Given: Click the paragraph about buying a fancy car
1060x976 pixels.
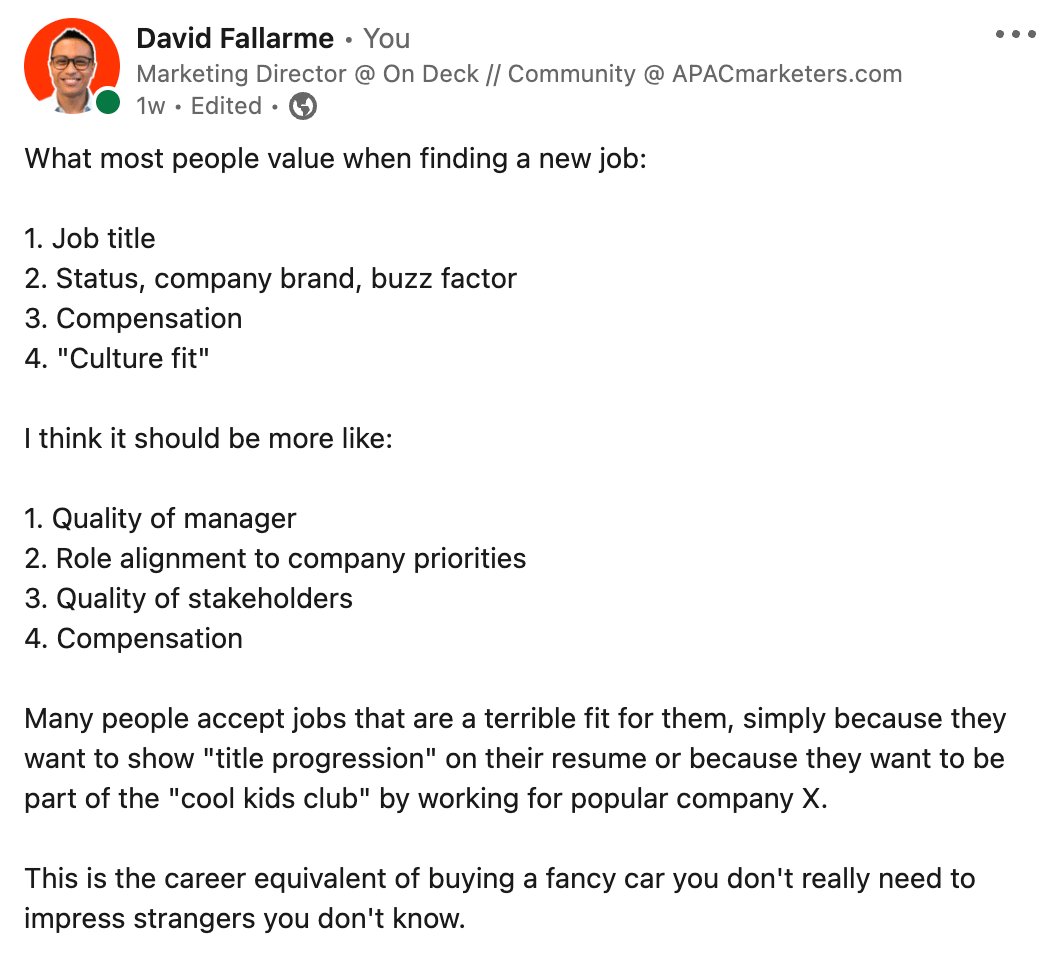Looking at the screenshot, I should pyautogui.click(x=500, y=898).
